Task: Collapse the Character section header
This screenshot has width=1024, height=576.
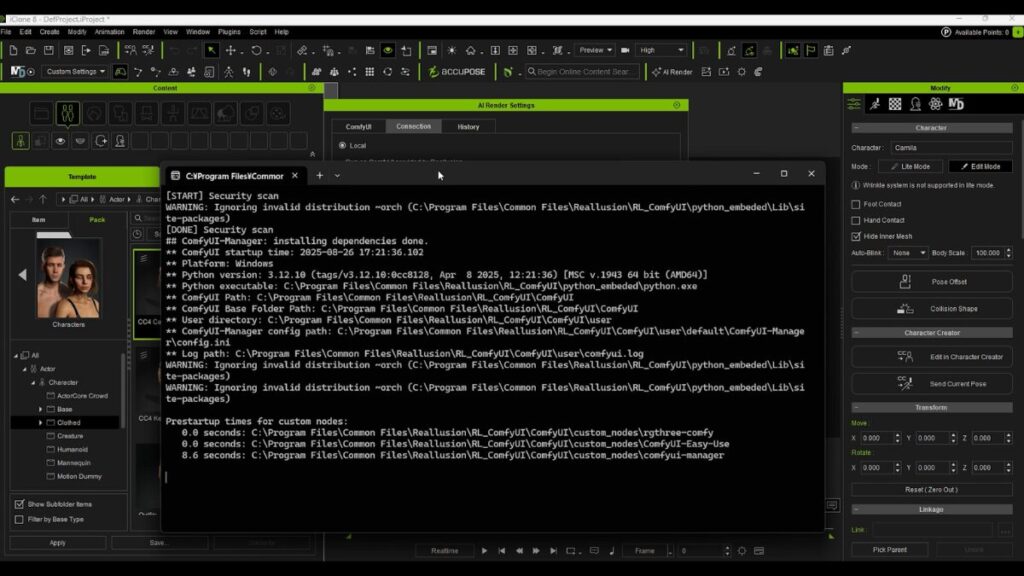Action: point(931,128)
